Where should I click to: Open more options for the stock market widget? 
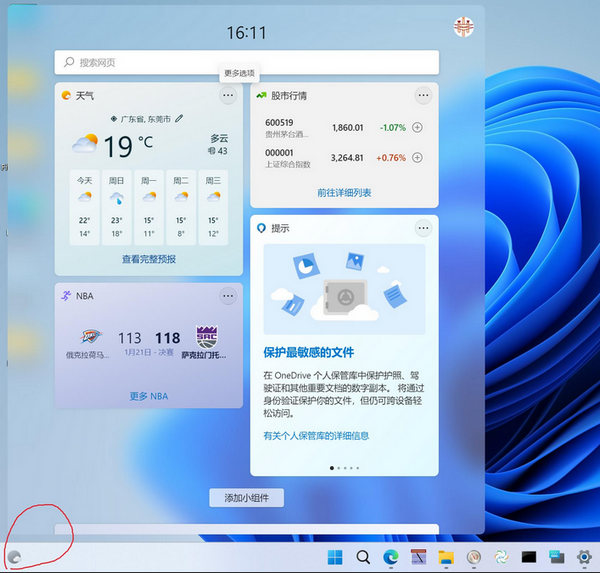pyautogui.click(x=423, y=96)
